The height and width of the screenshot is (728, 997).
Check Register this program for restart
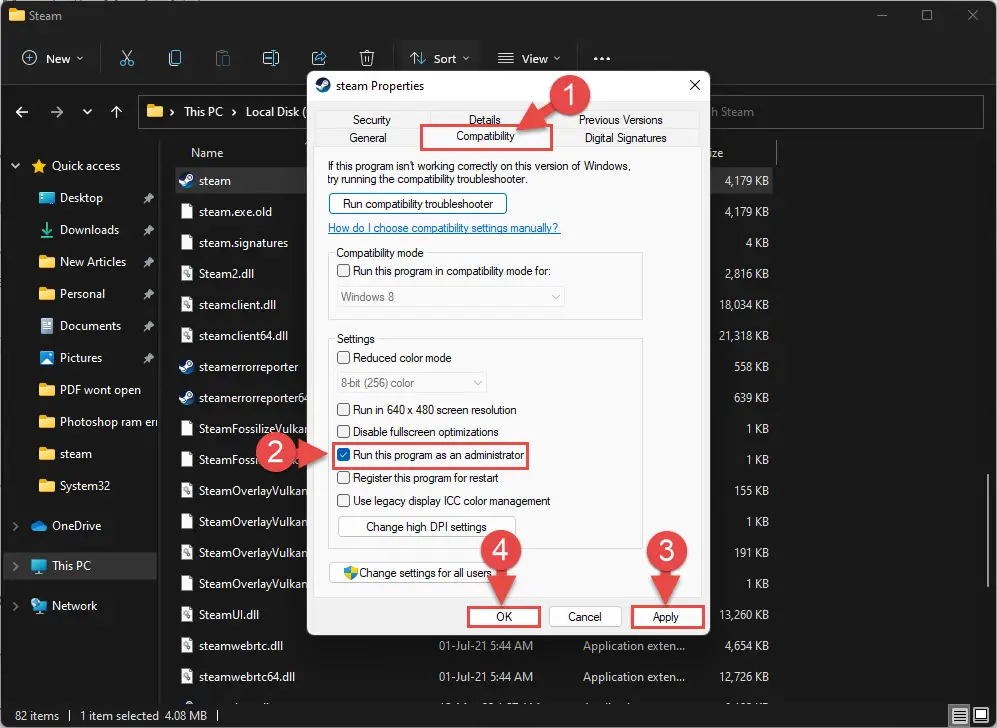click(343, 478)
